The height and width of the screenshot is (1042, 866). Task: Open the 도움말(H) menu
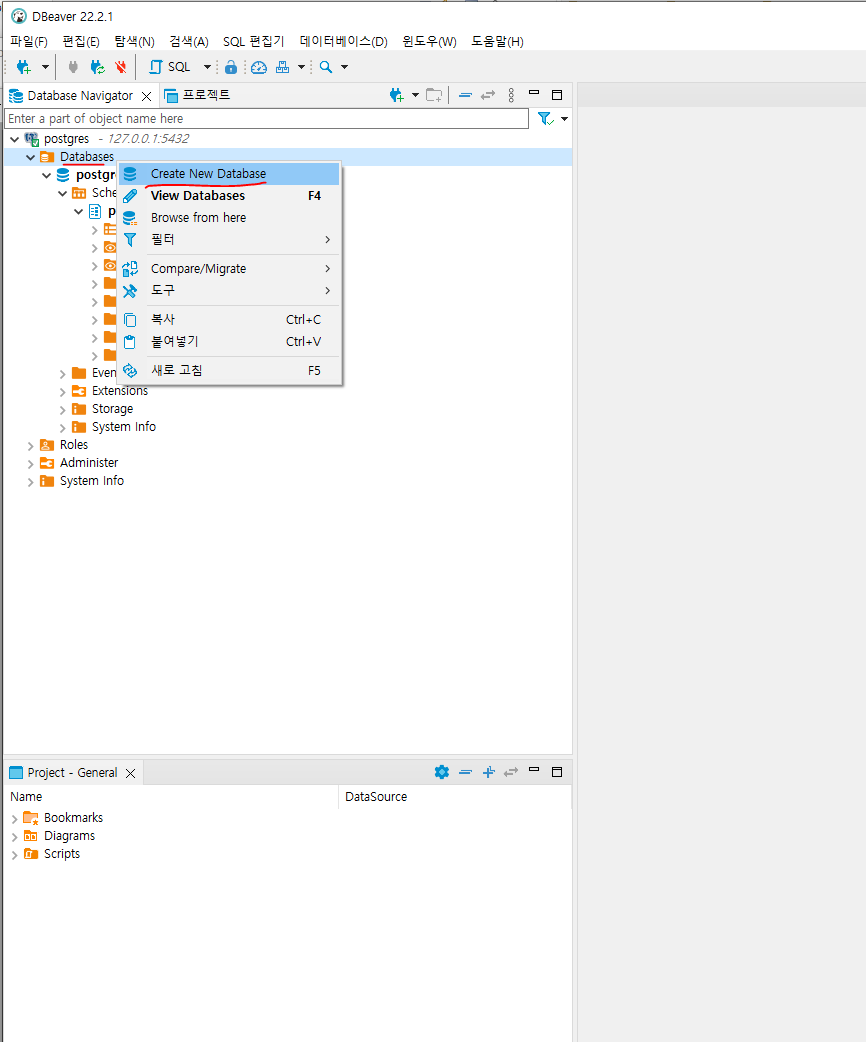pos(497,41)
